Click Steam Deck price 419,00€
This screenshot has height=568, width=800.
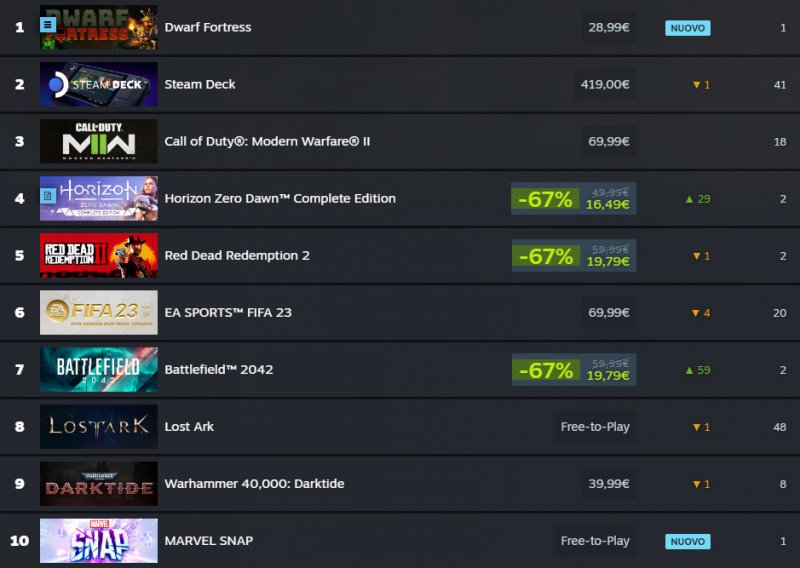click(x=605, y=84)
